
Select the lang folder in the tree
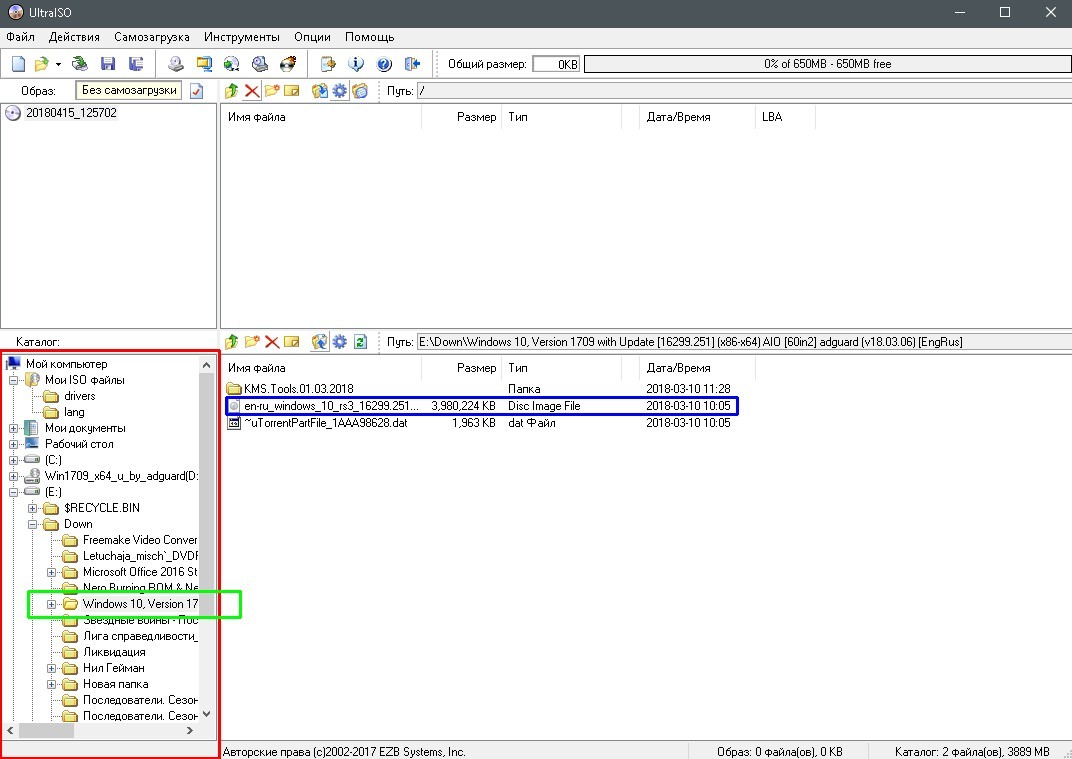coord(74,412)
